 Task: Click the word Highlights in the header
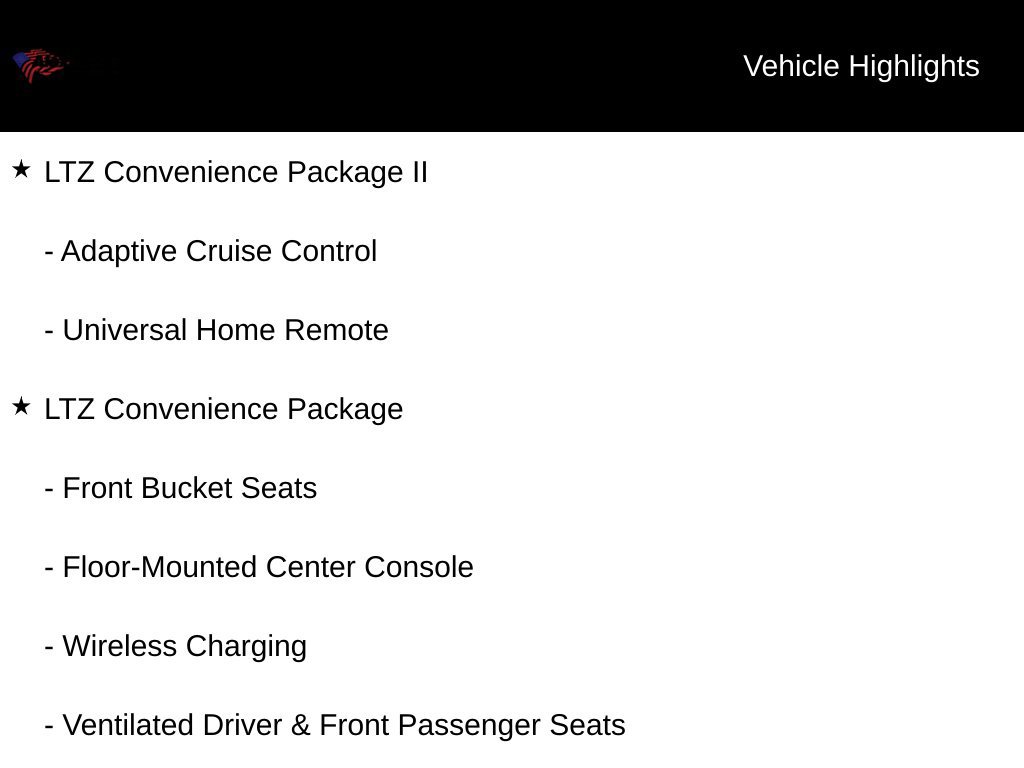tap(914, 66)
